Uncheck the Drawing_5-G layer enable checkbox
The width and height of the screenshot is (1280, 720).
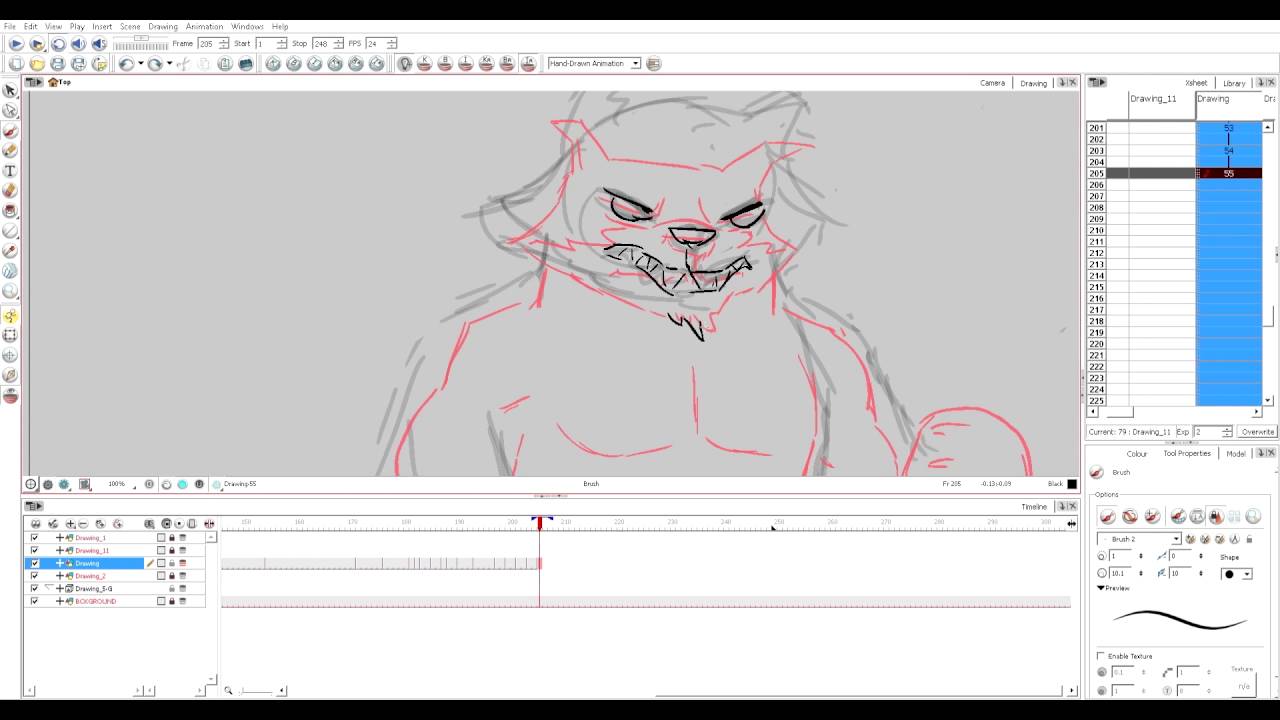(34, 589)
